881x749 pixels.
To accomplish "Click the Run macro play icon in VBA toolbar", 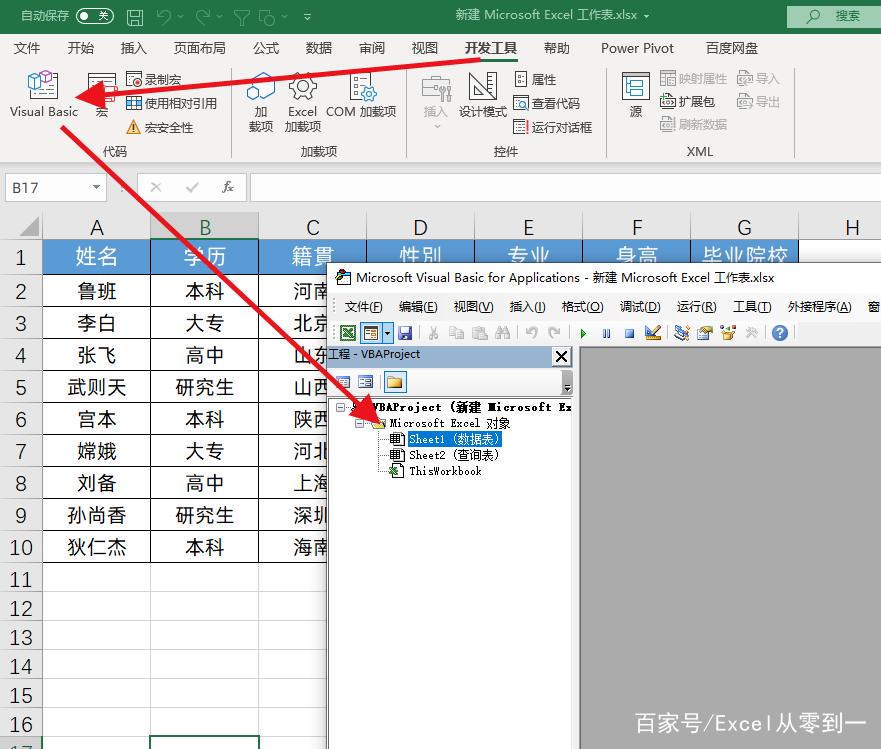I will tap(582, 333).
